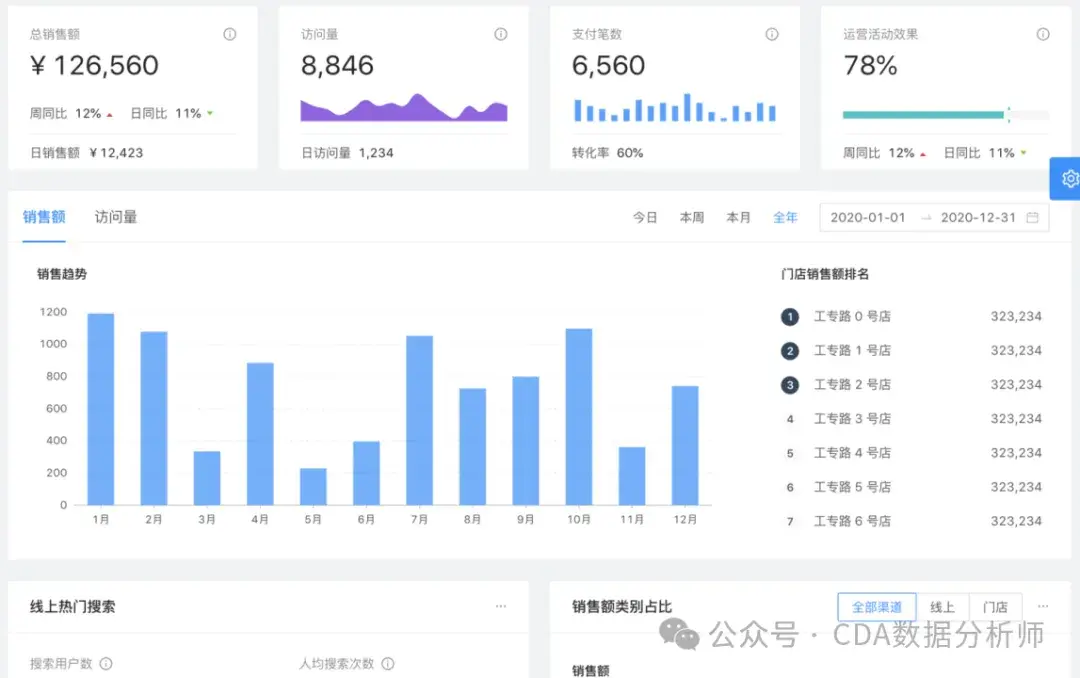Viewport: 1080px width, 678px height.
Task: Click info icon beside 搜索用户数
Action: pos(106,664)
